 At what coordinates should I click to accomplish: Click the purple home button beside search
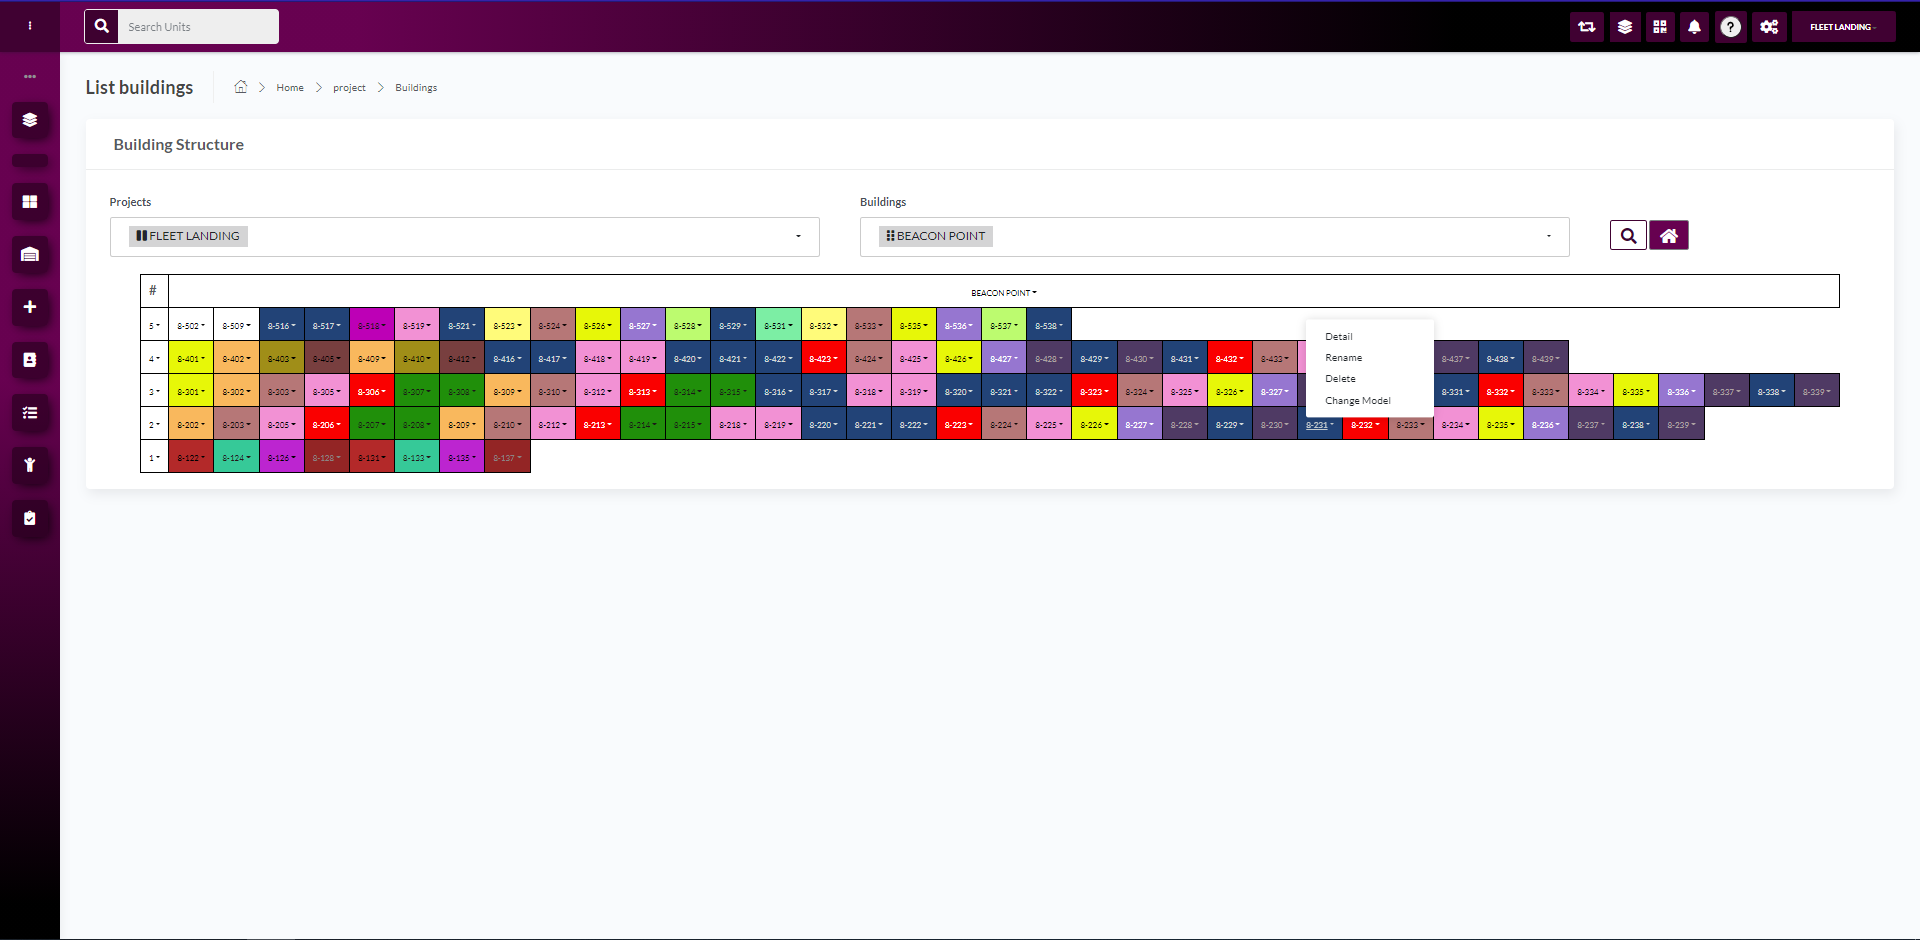1668,236
